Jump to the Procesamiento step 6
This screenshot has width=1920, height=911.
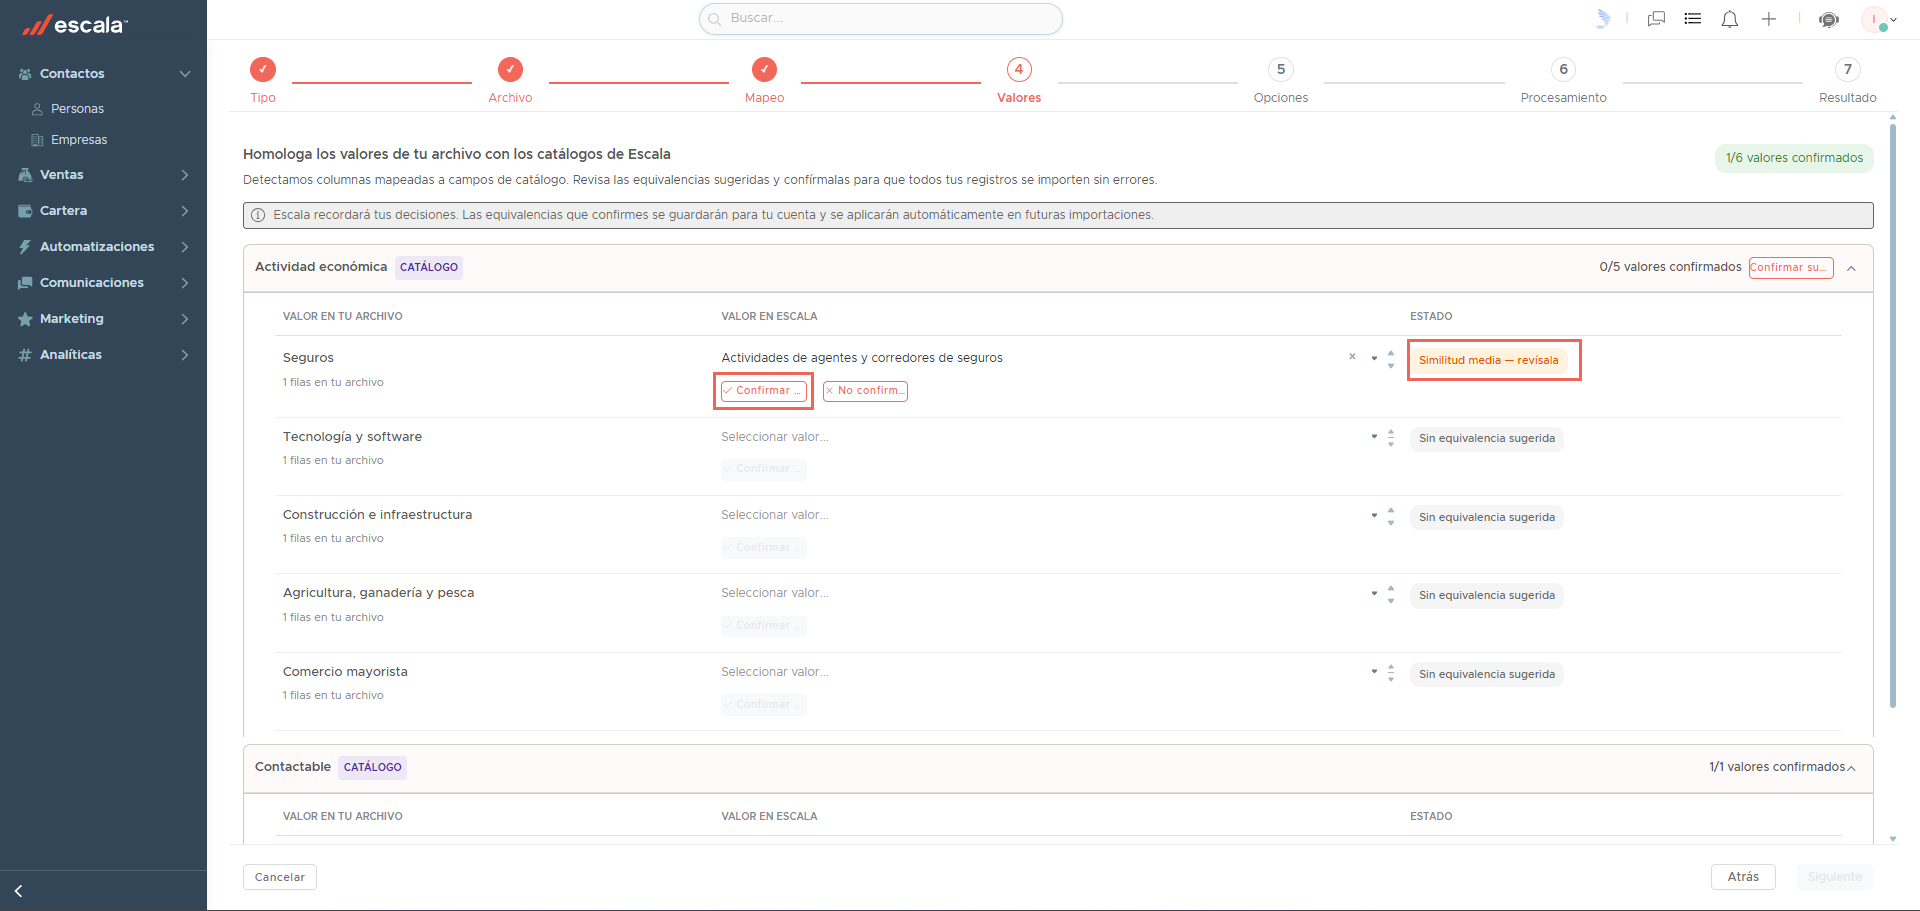1564,79
